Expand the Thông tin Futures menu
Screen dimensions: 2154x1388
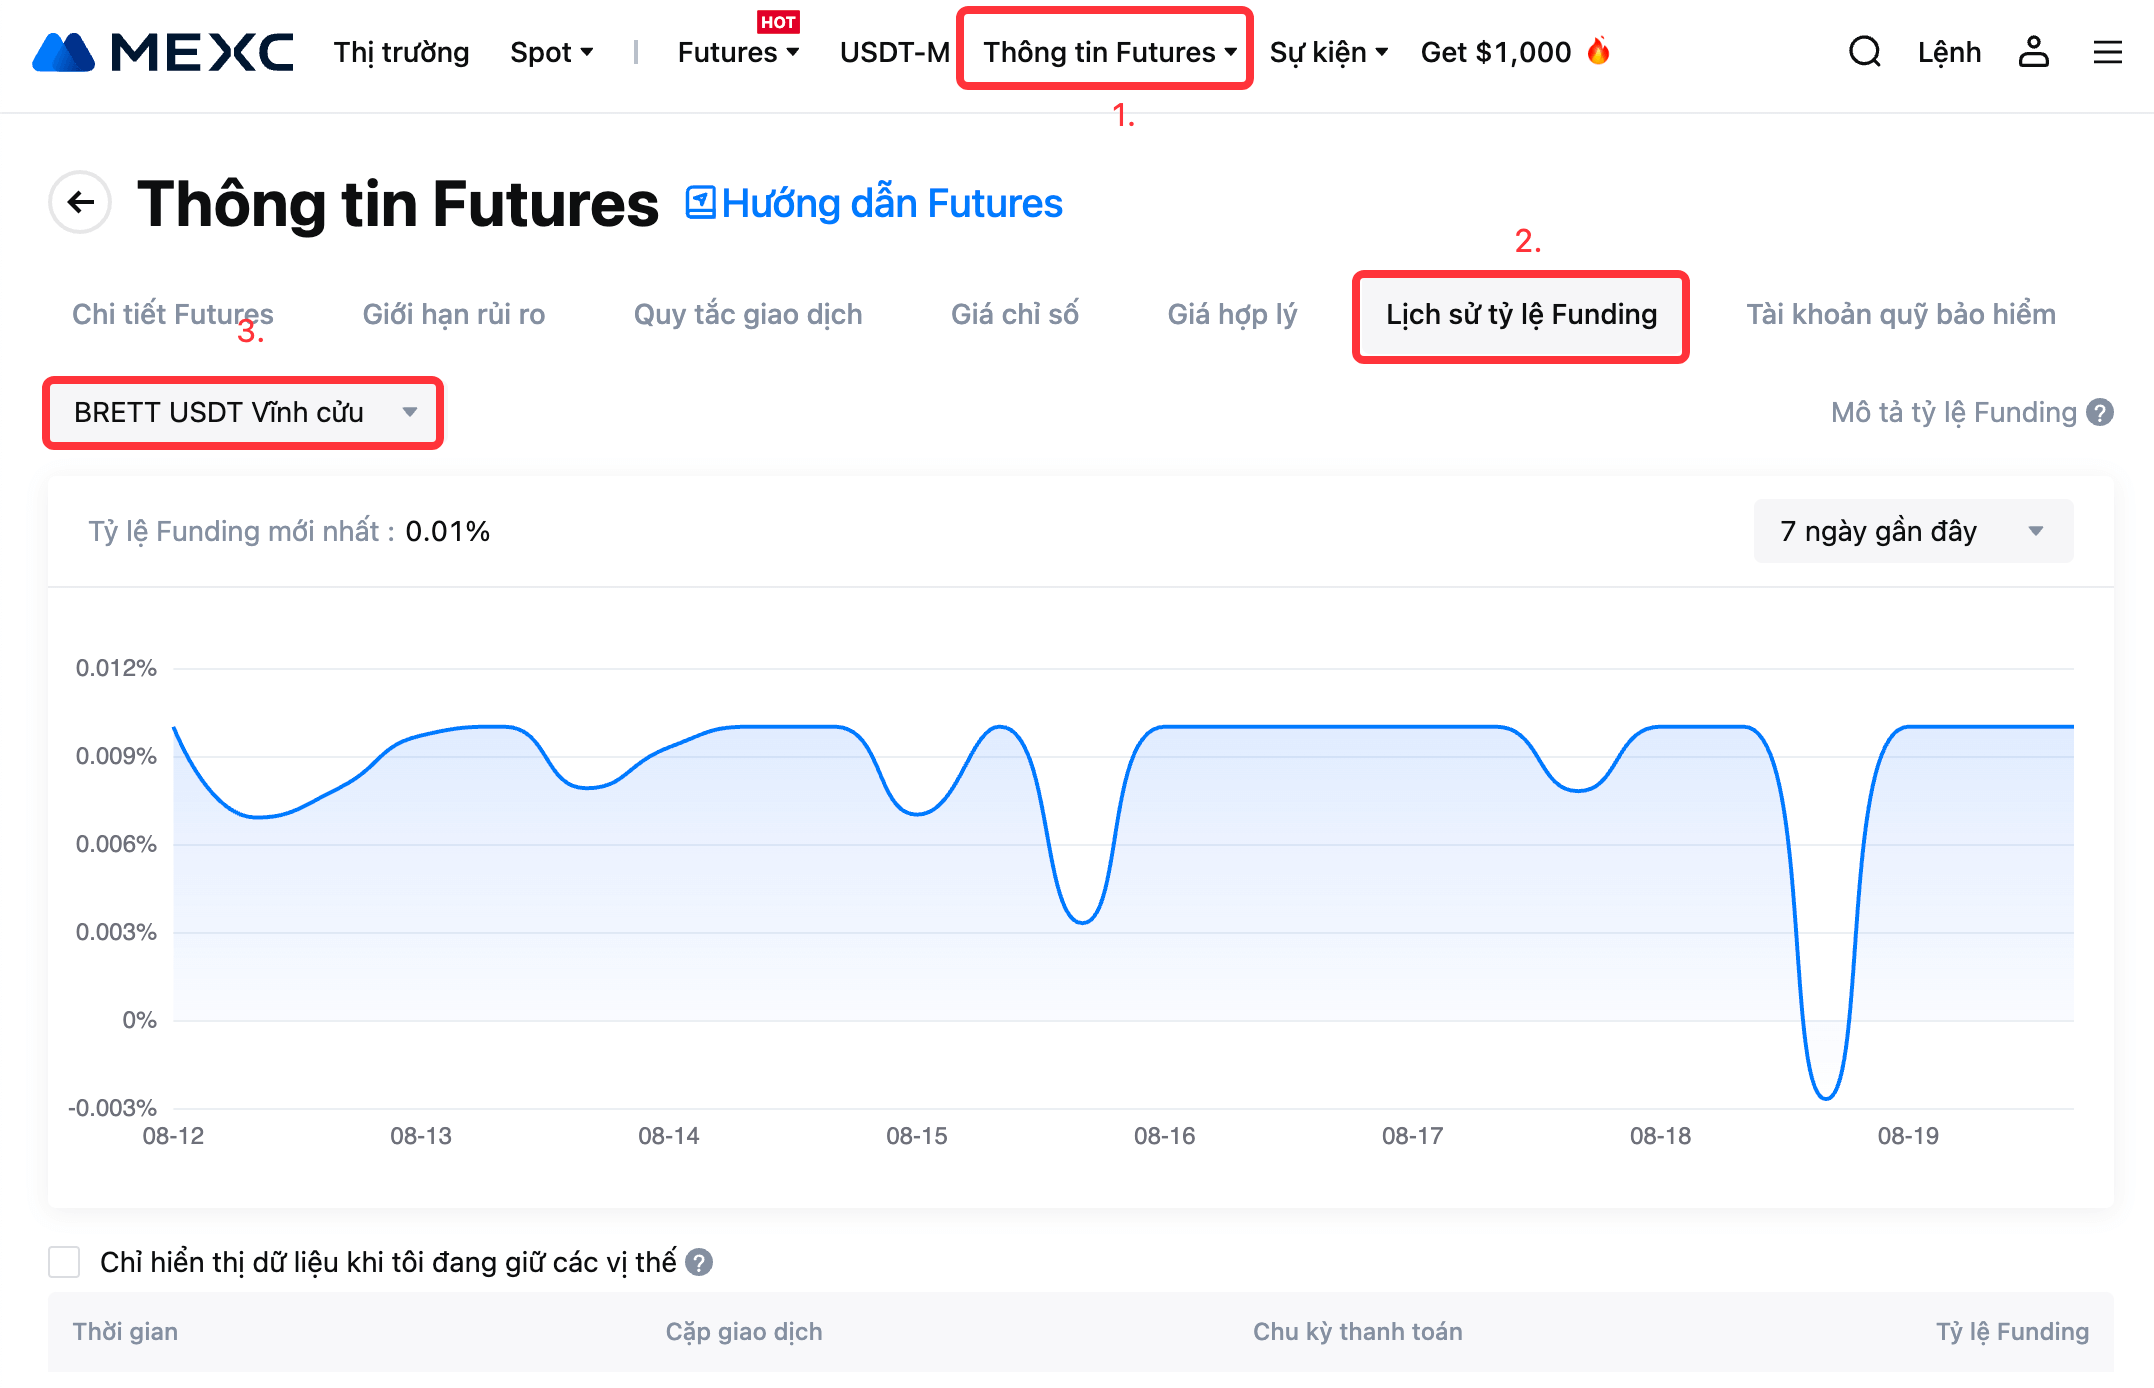click(1108, 52)
